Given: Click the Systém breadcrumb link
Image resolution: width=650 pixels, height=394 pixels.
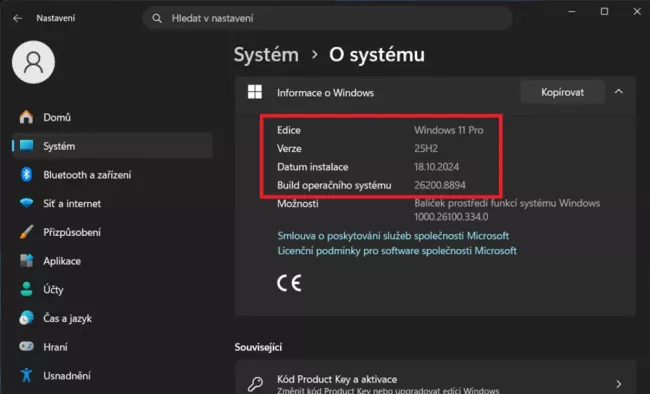Looking at the screenshot, I should [x=266, y=55].
